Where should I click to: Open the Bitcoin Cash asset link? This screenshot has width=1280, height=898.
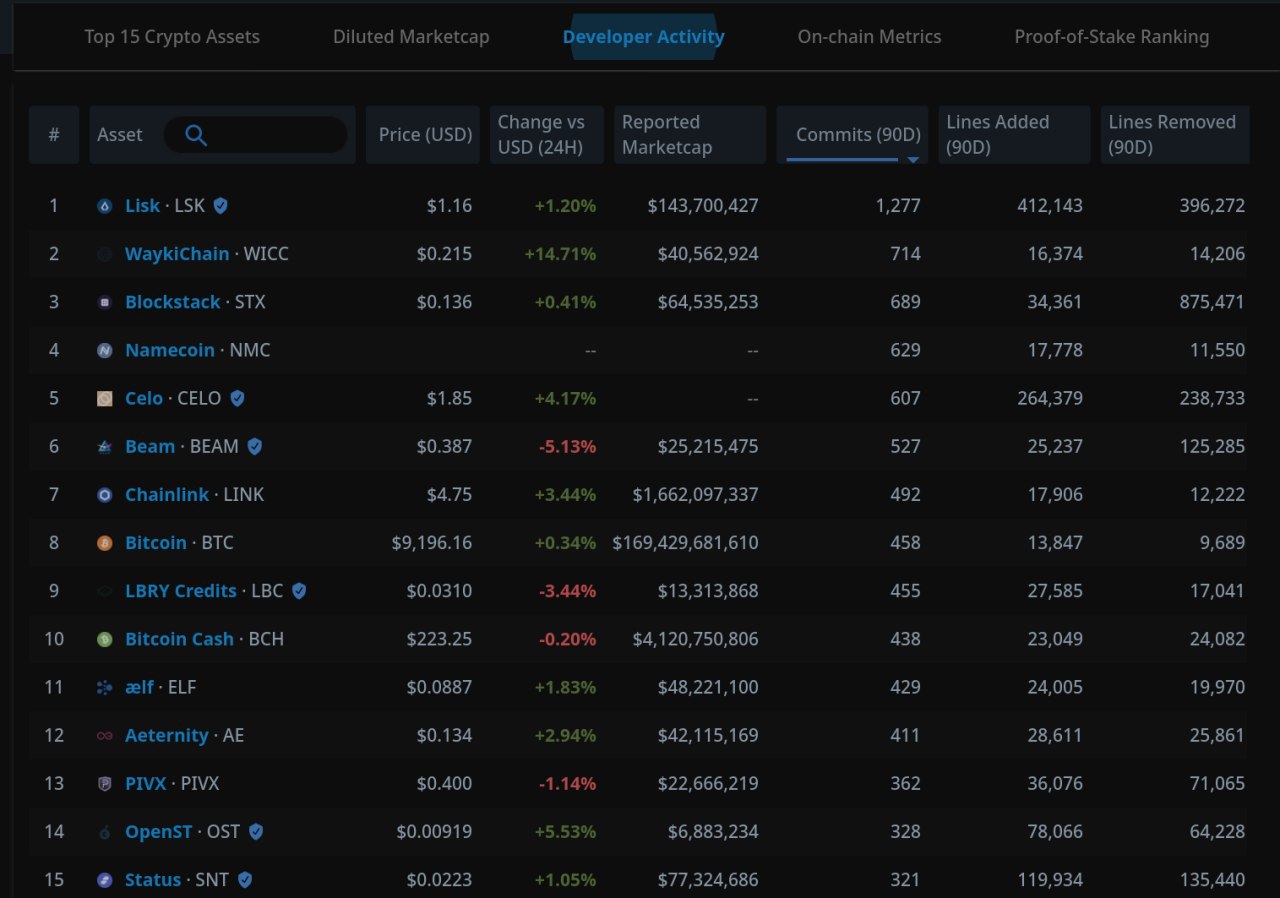click(x=179, y=639)
